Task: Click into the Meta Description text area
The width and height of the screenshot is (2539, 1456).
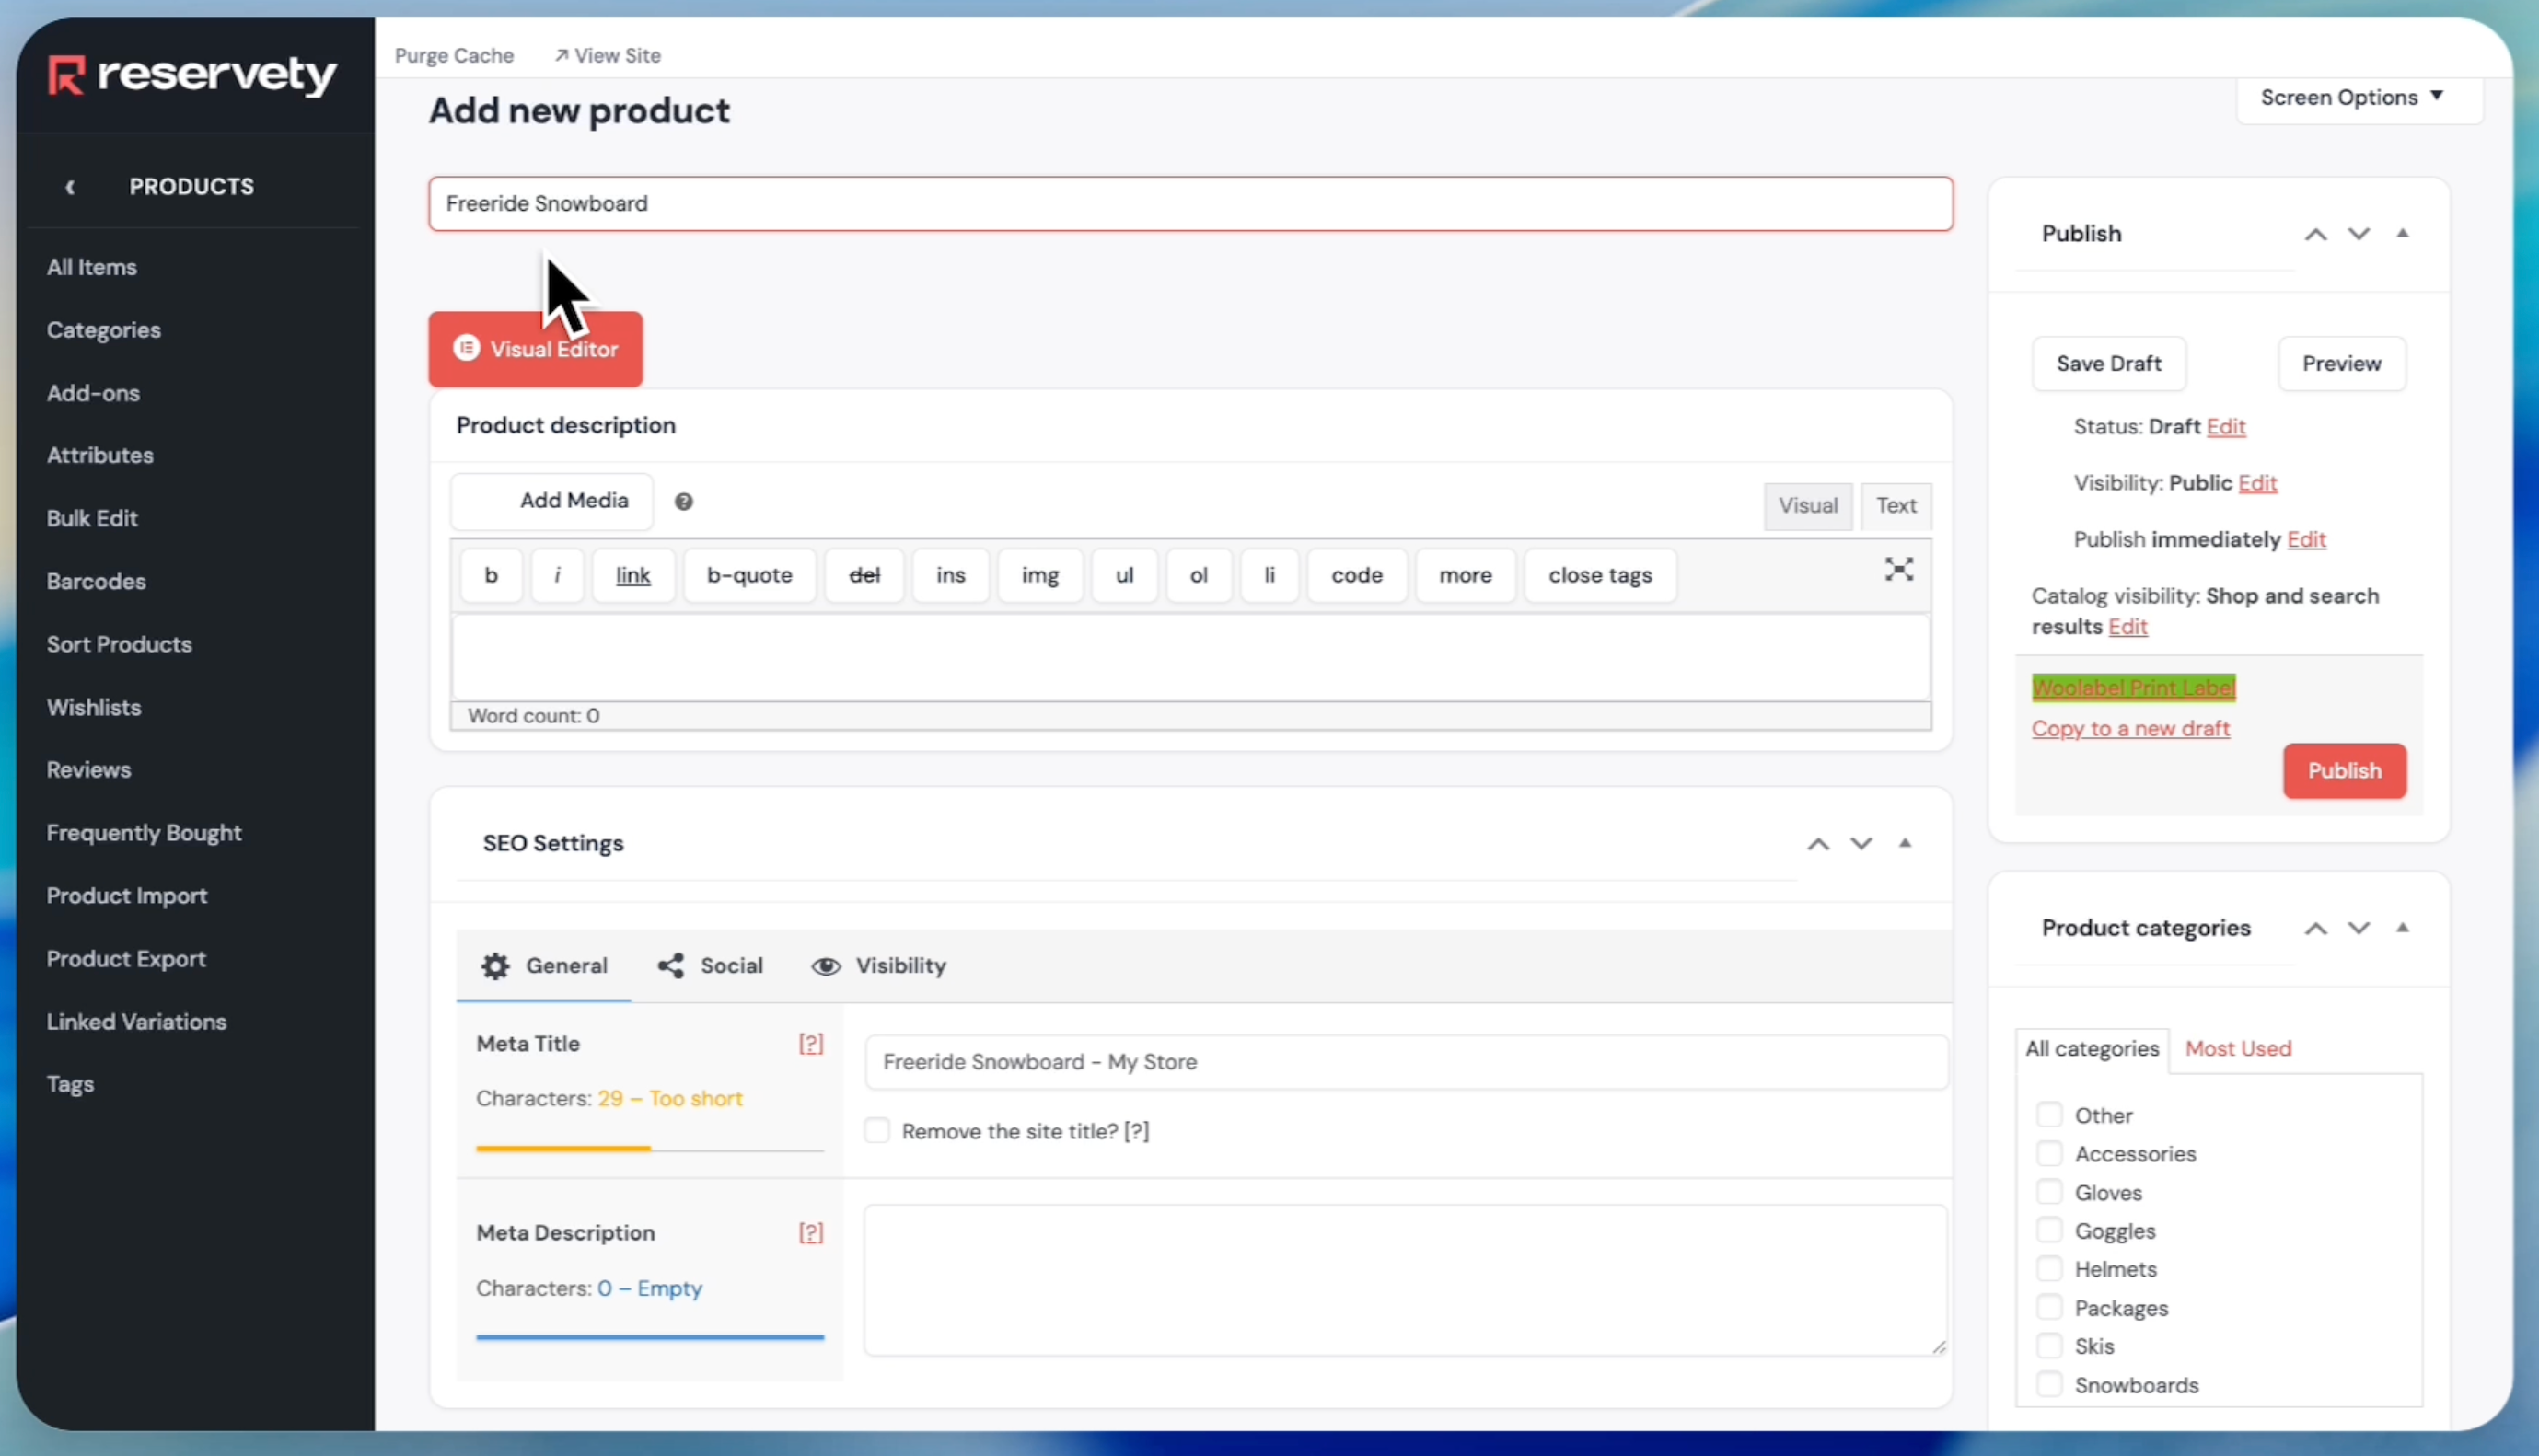Action: pyautogui.click(x=1405, y=1281)
